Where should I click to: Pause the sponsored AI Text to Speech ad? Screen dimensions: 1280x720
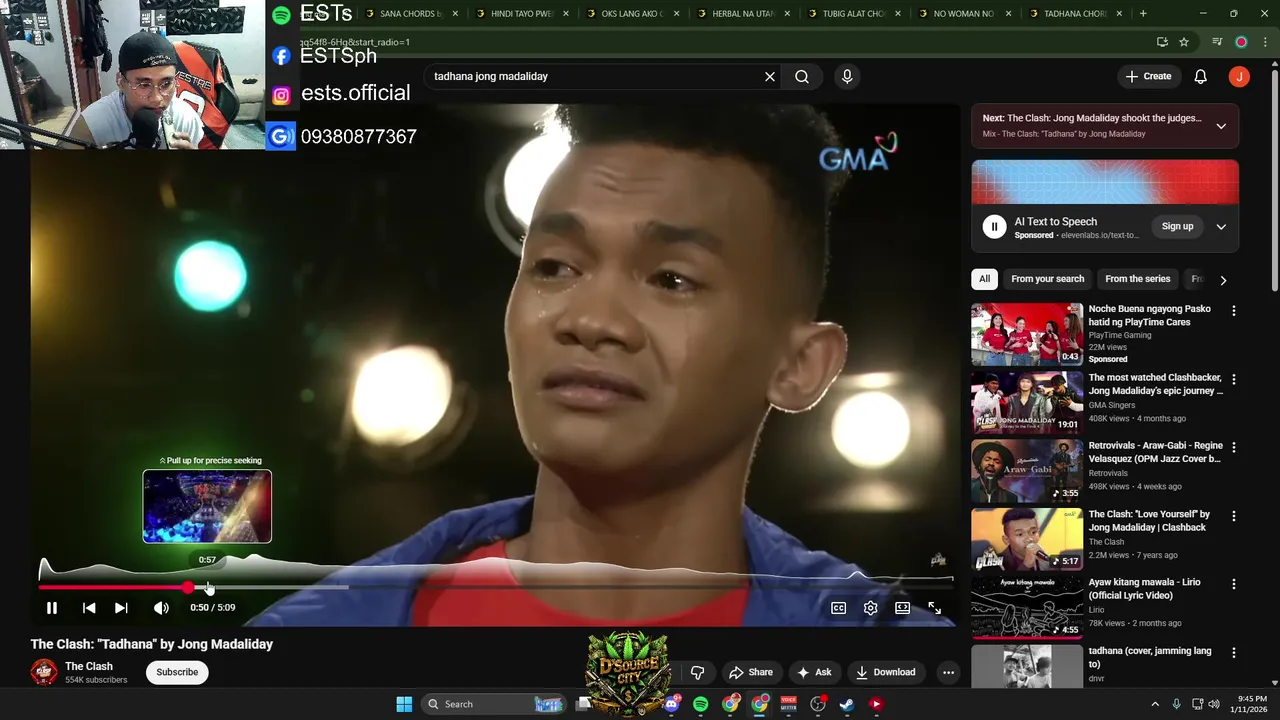click(x=994, y=227)
